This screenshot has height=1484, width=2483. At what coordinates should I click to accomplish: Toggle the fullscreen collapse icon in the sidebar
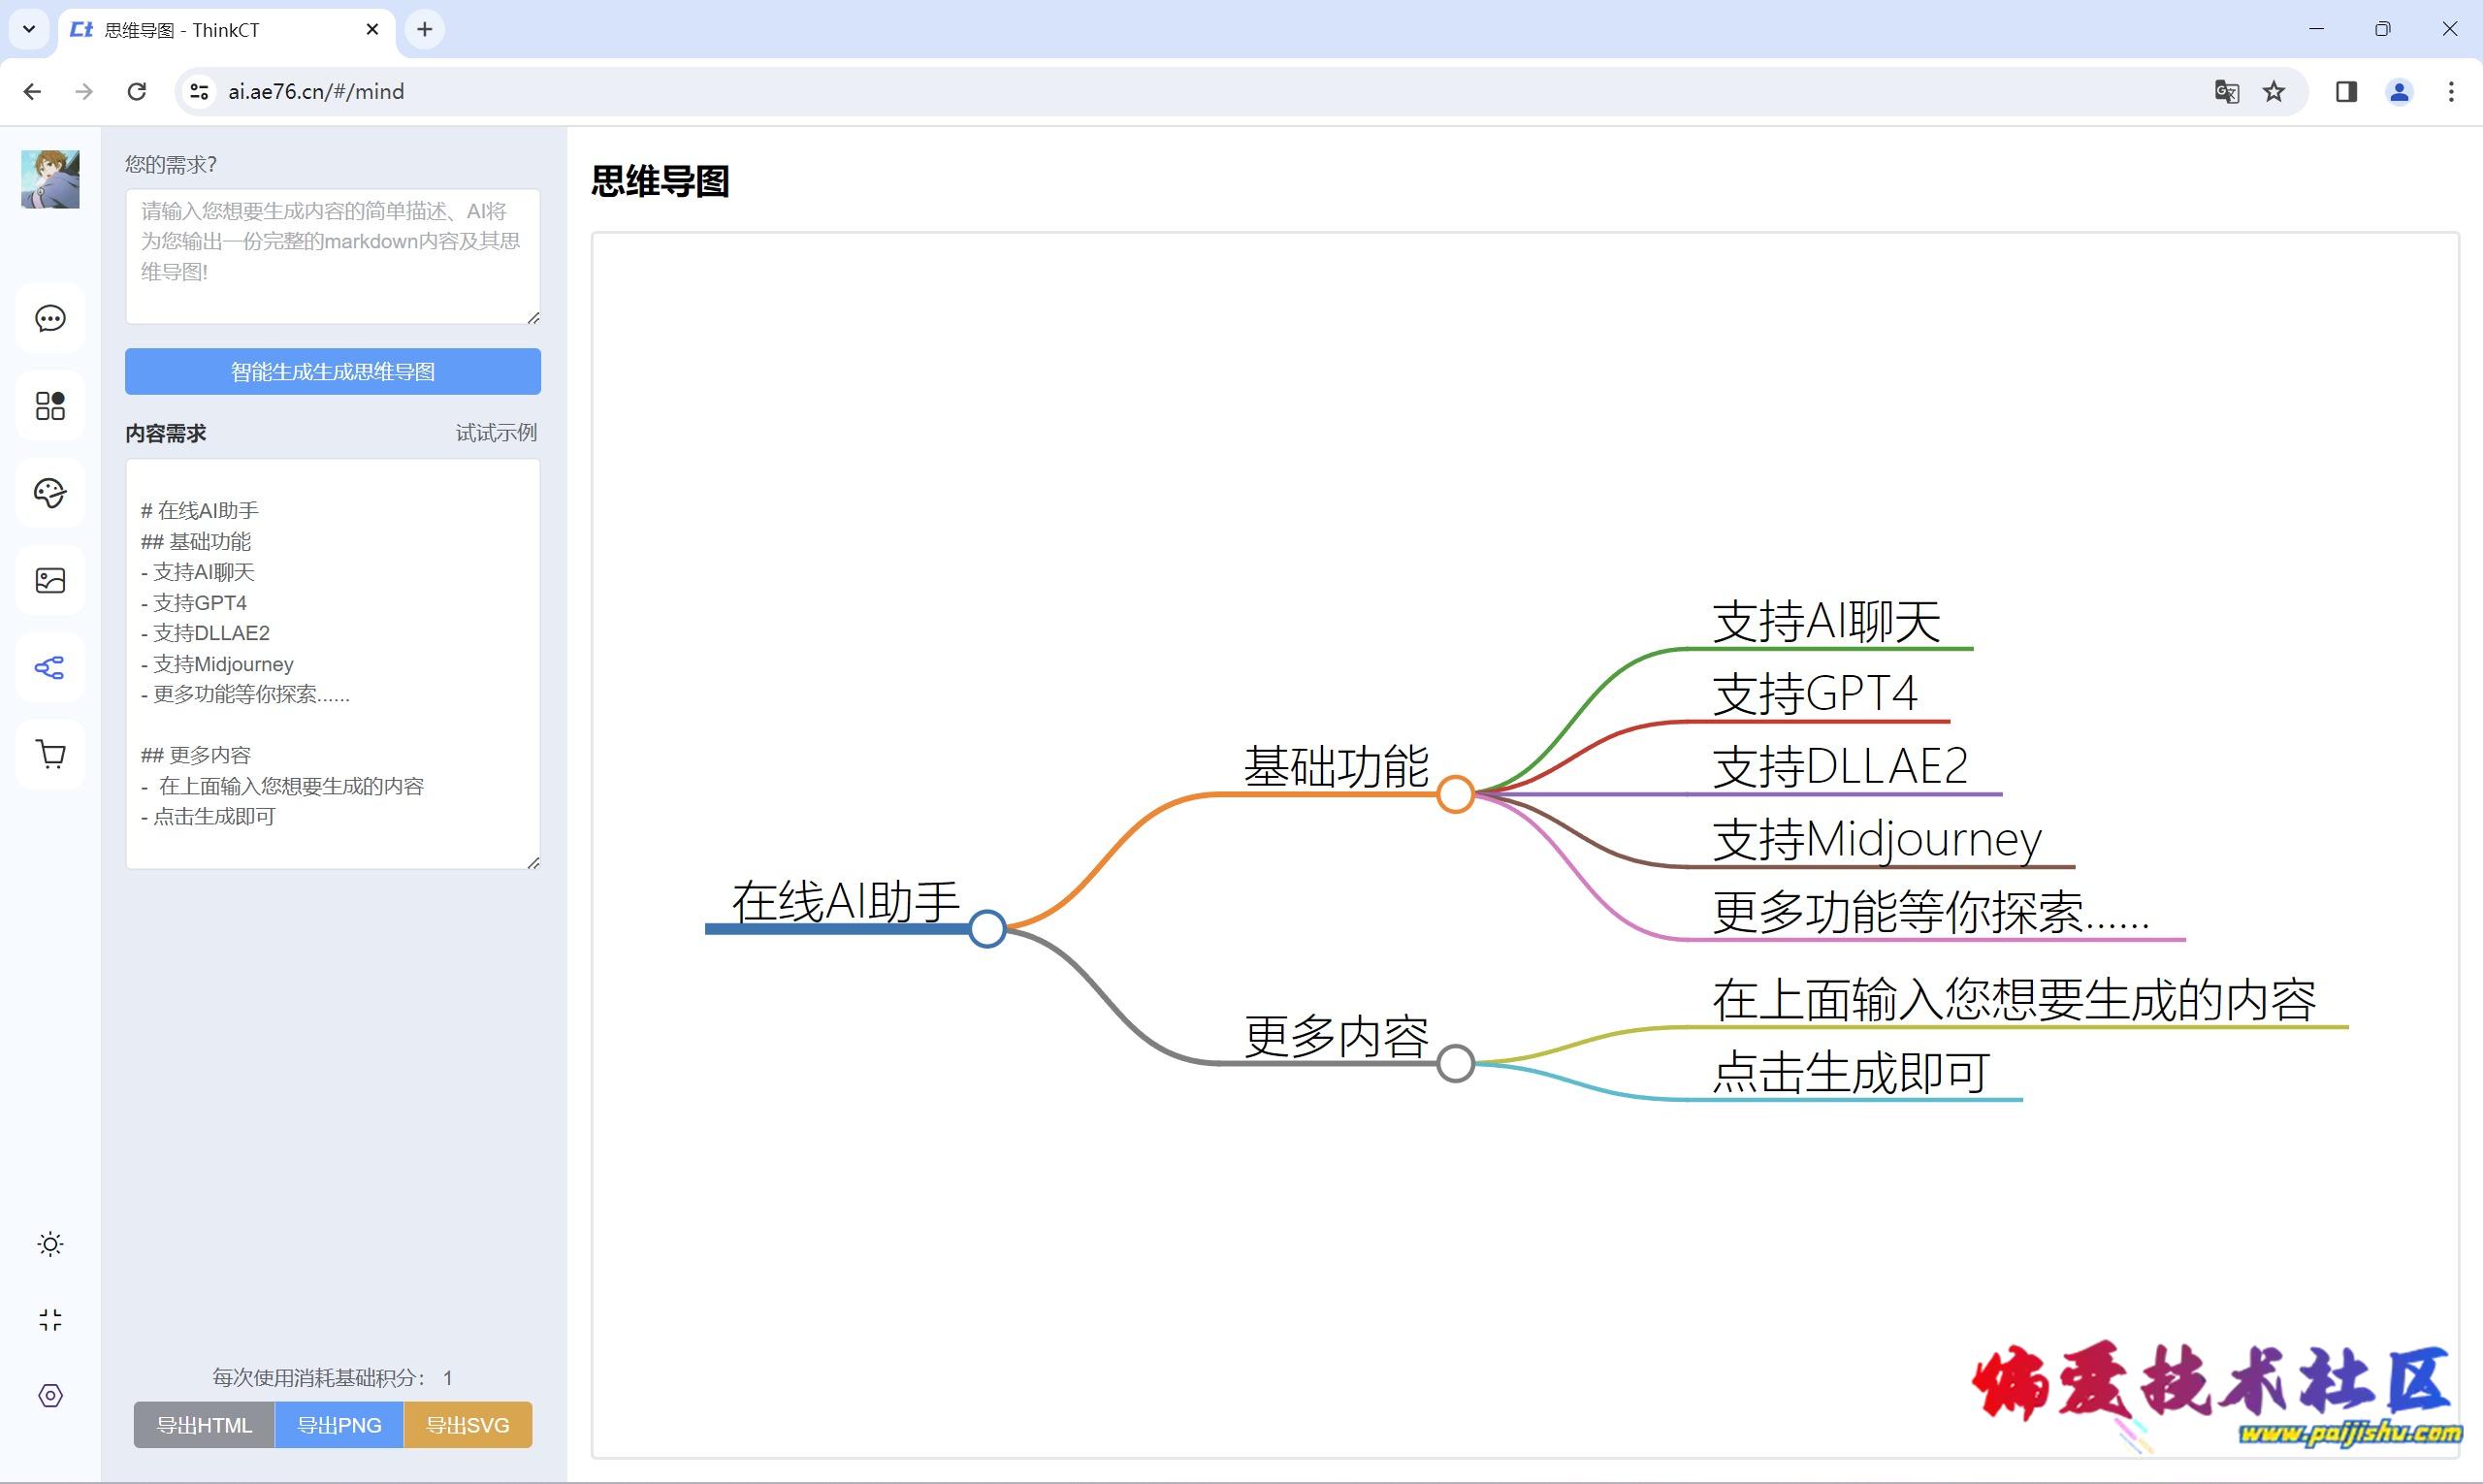tap(50, 1320)
